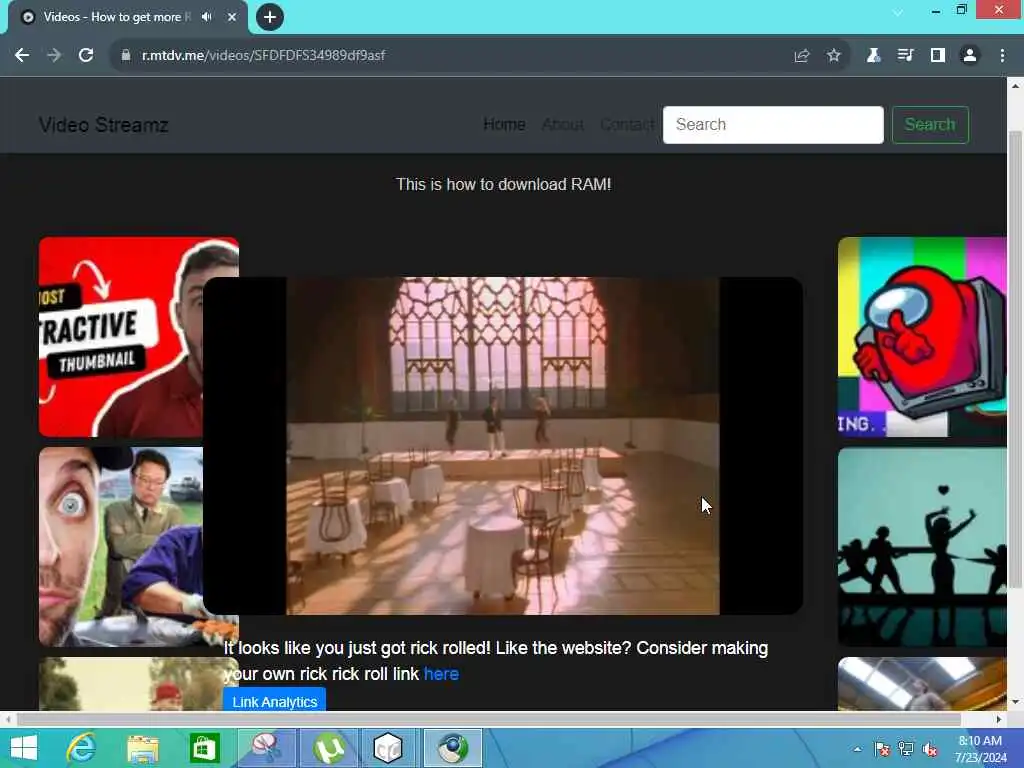The image size is (1024, 768).
Task: Go back to the previous page
Action: [22, 56]
